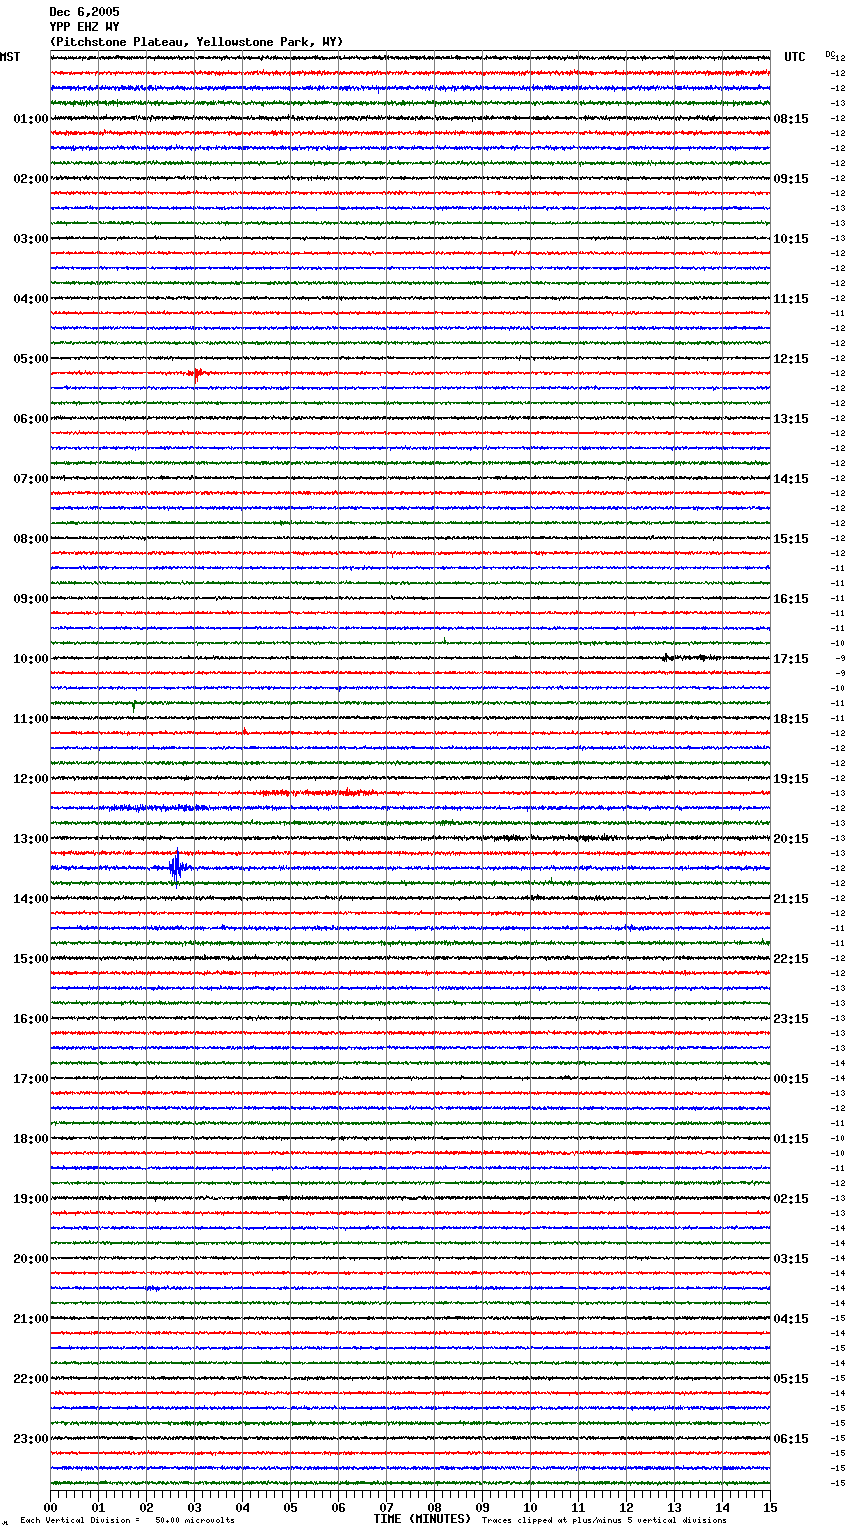Click the 08:00 MST time label
The width and height of the screenshot is (850, 1534).
pos(30,539)
